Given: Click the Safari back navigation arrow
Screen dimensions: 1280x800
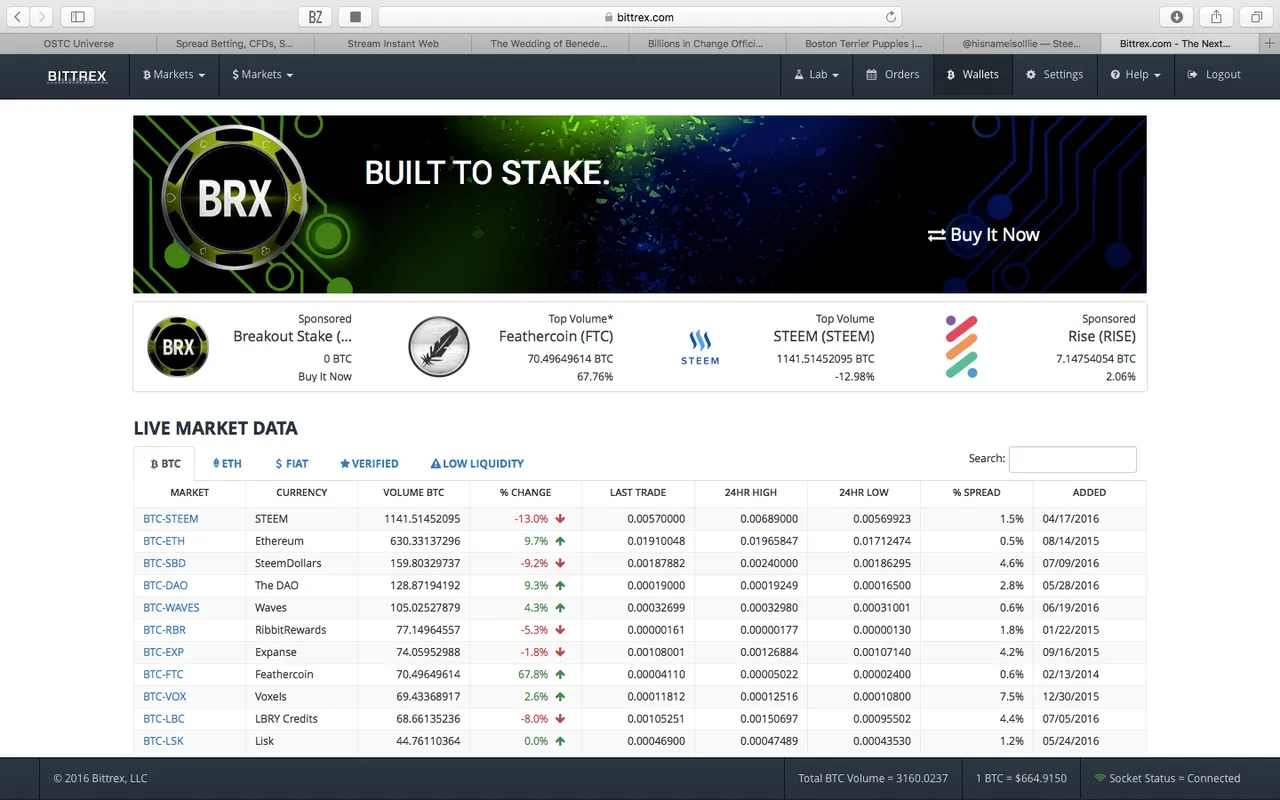Looking at the screenshot, I should [17, 17].
